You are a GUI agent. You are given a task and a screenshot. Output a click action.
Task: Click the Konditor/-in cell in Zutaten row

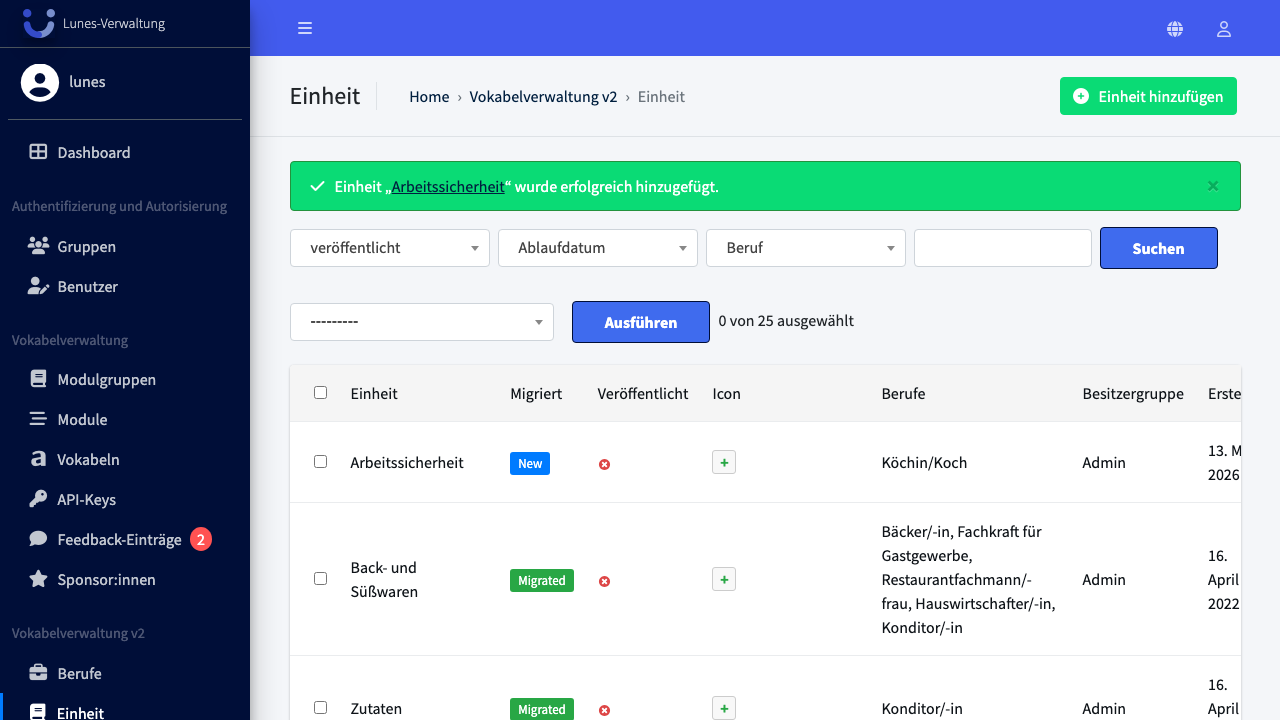922,708
